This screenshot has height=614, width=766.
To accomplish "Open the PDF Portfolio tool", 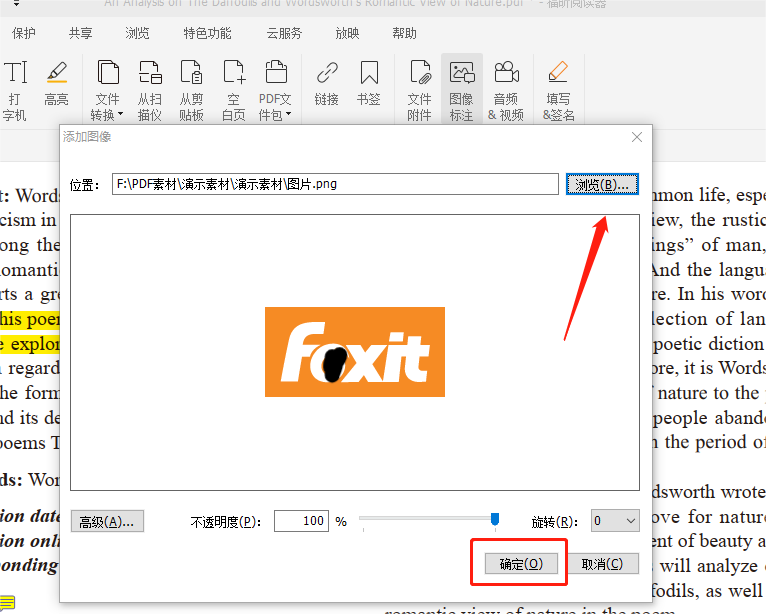I will [276, 90].
